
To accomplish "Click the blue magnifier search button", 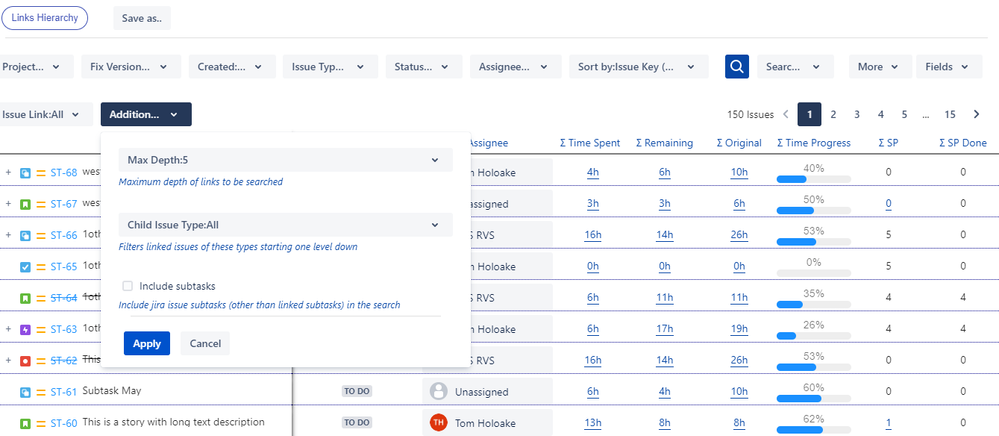I will coord(737,67).
